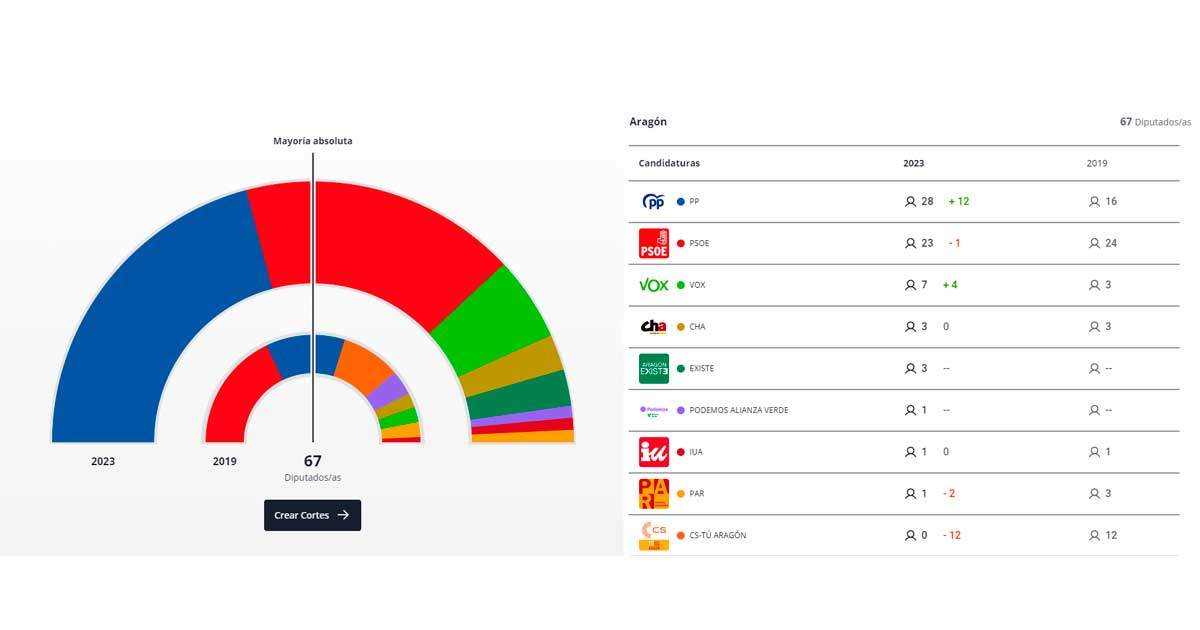Image resolution: width=1200 pixels, height=630 pixels.
Task: Click the Podemos Alianza Verde logo
Action: pos(653,410)
